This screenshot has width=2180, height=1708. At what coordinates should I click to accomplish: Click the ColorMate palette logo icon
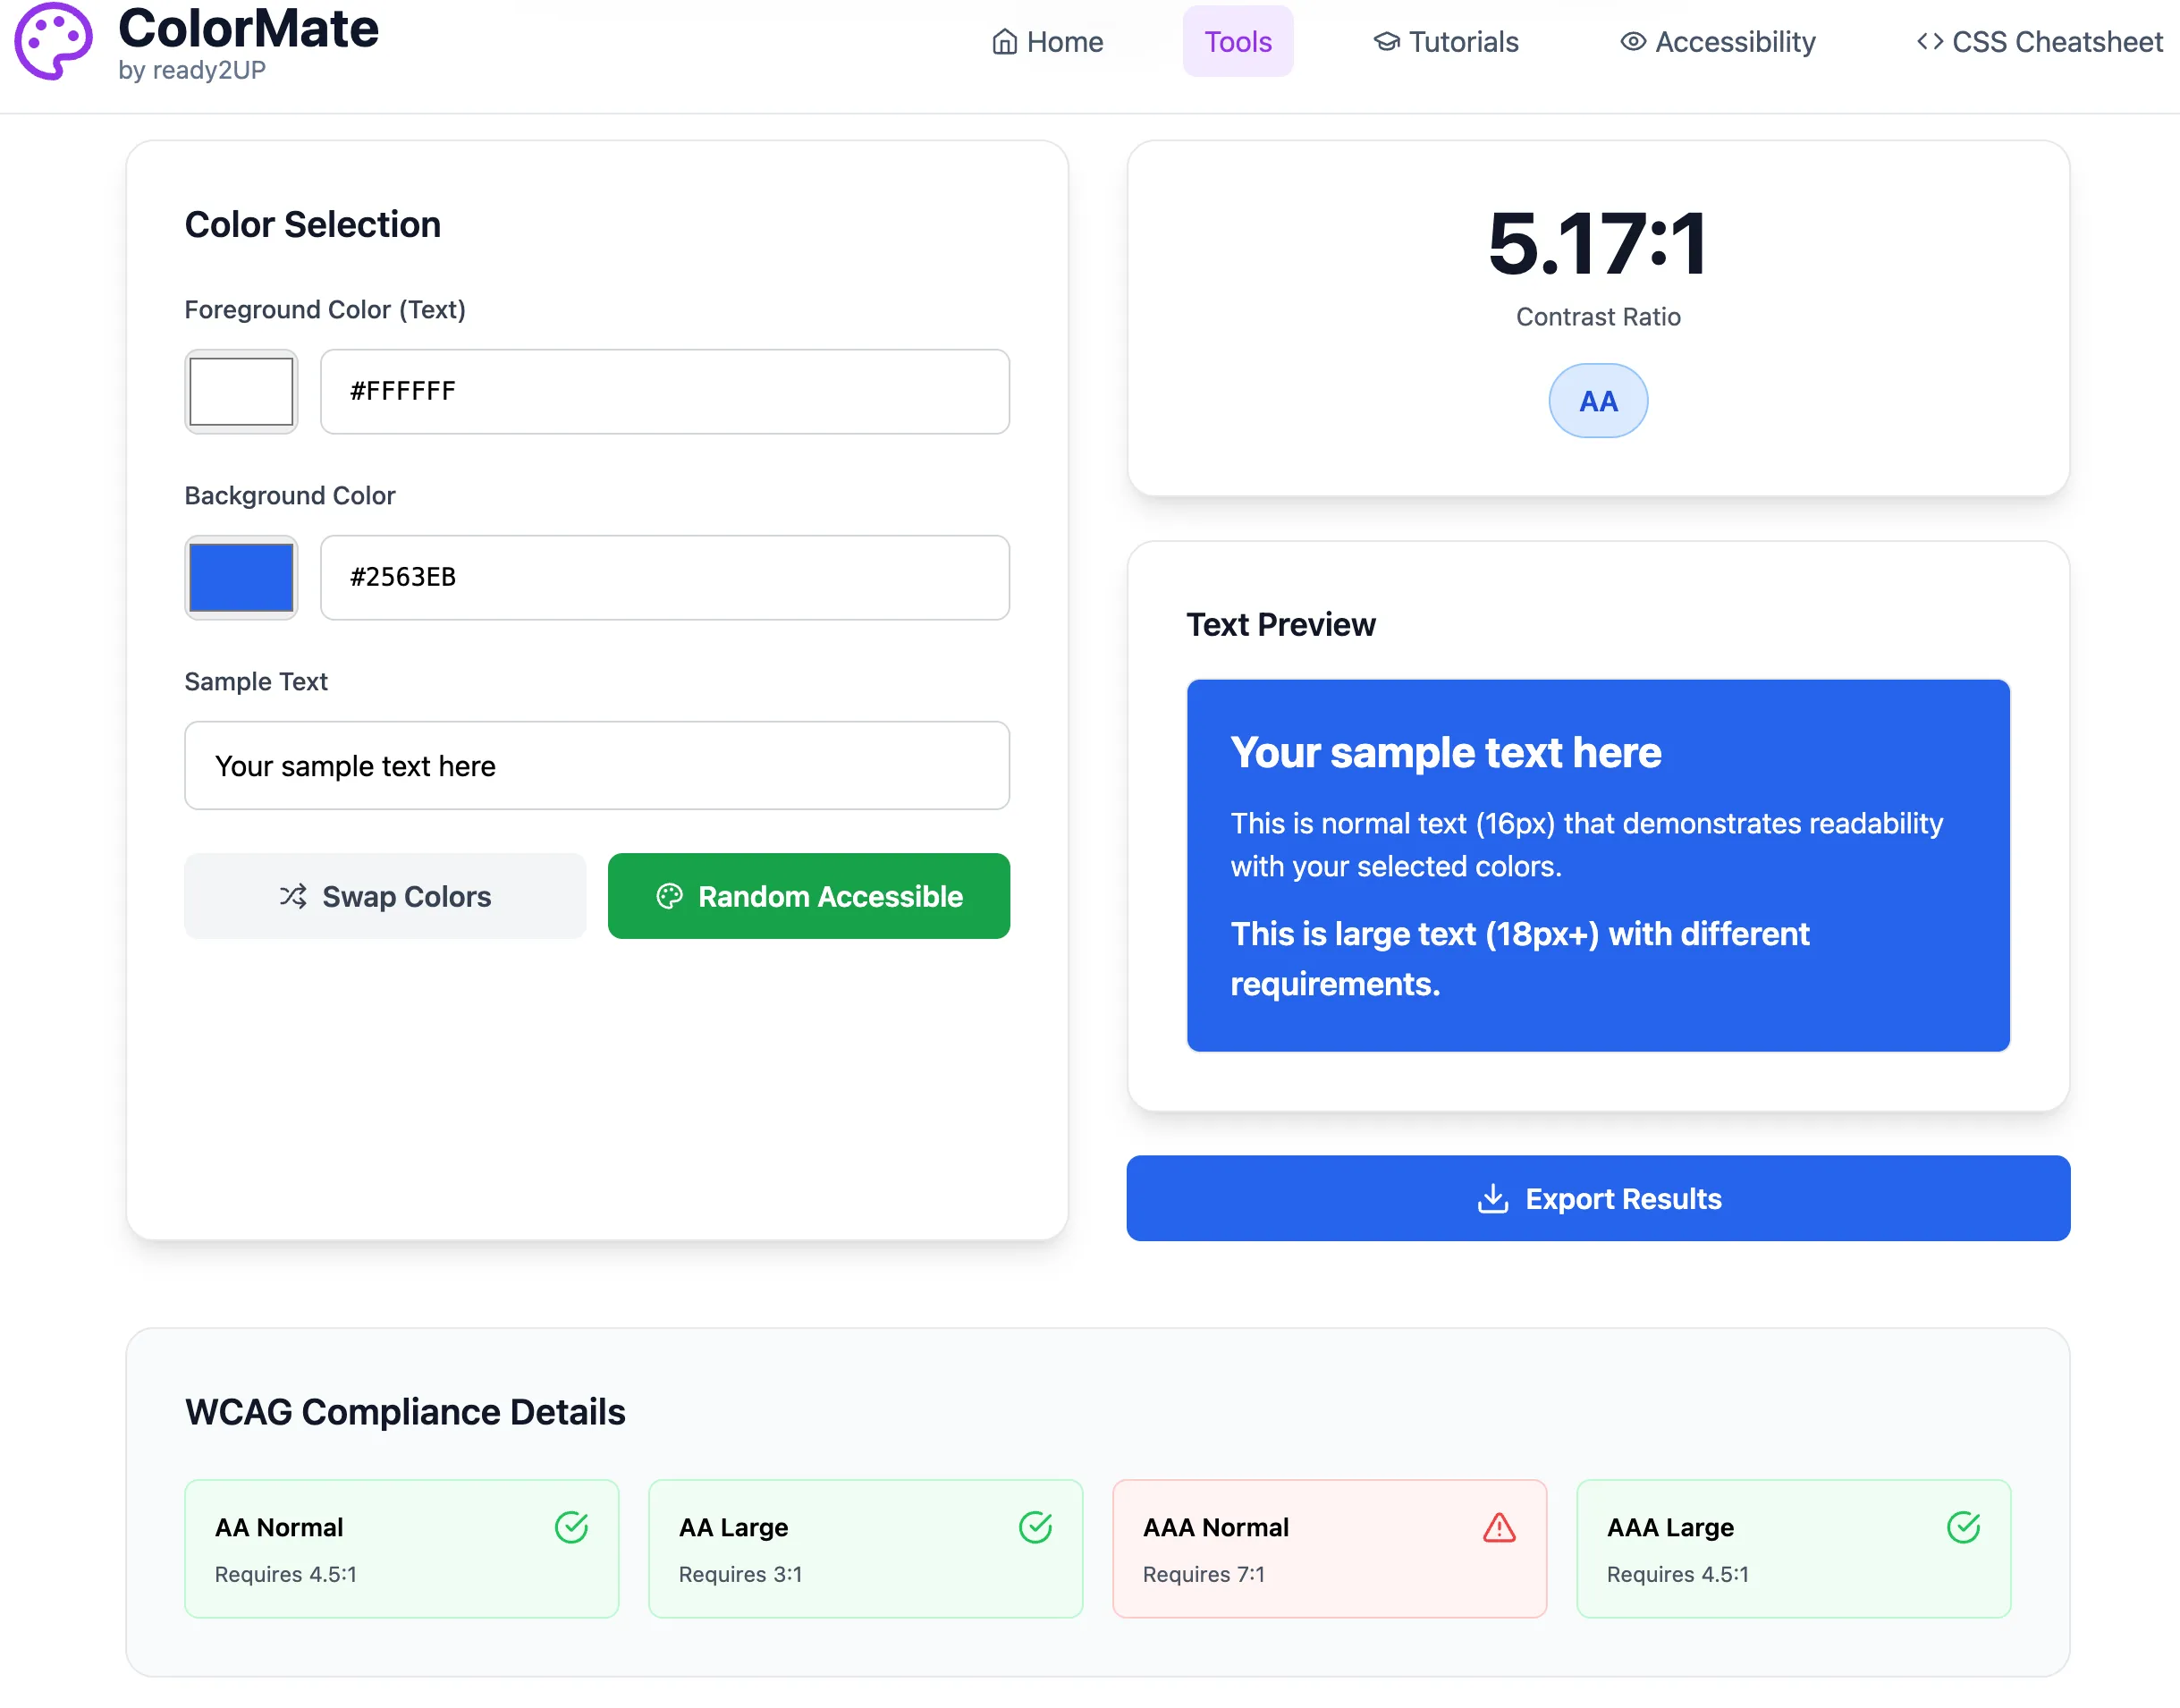(x=54, y=41)
